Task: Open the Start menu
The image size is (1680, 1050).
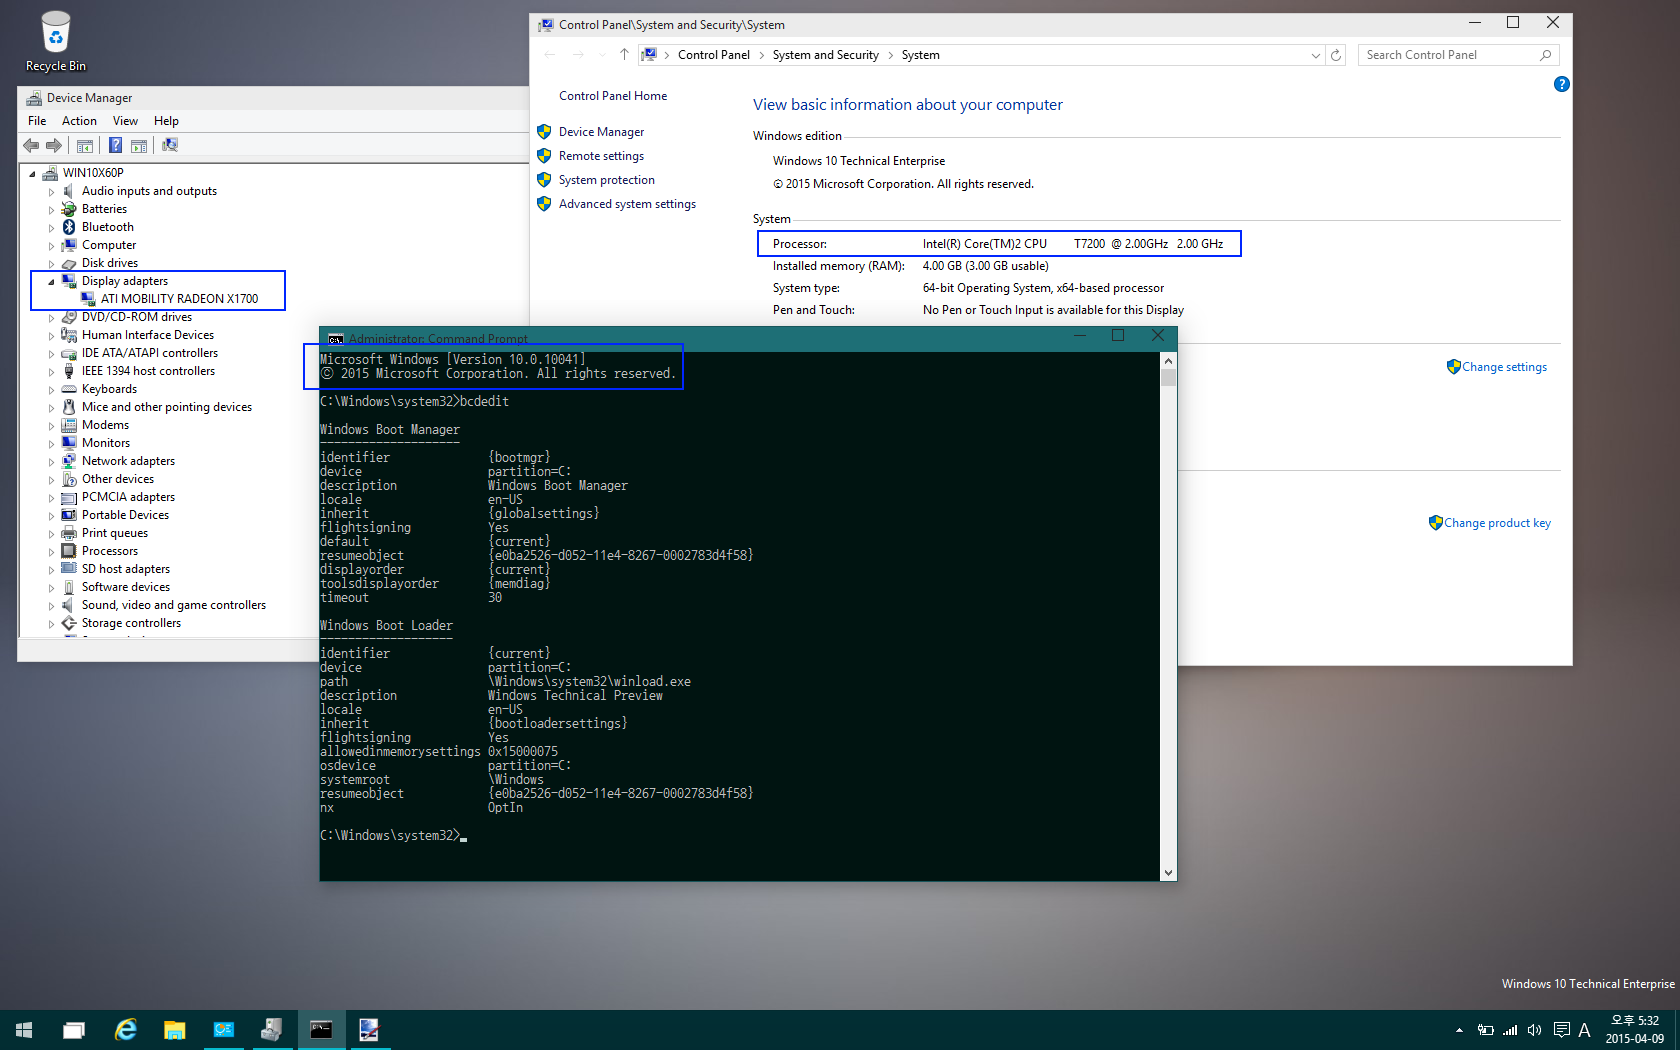Action: pyautogui.click(x=24, y=1030)
